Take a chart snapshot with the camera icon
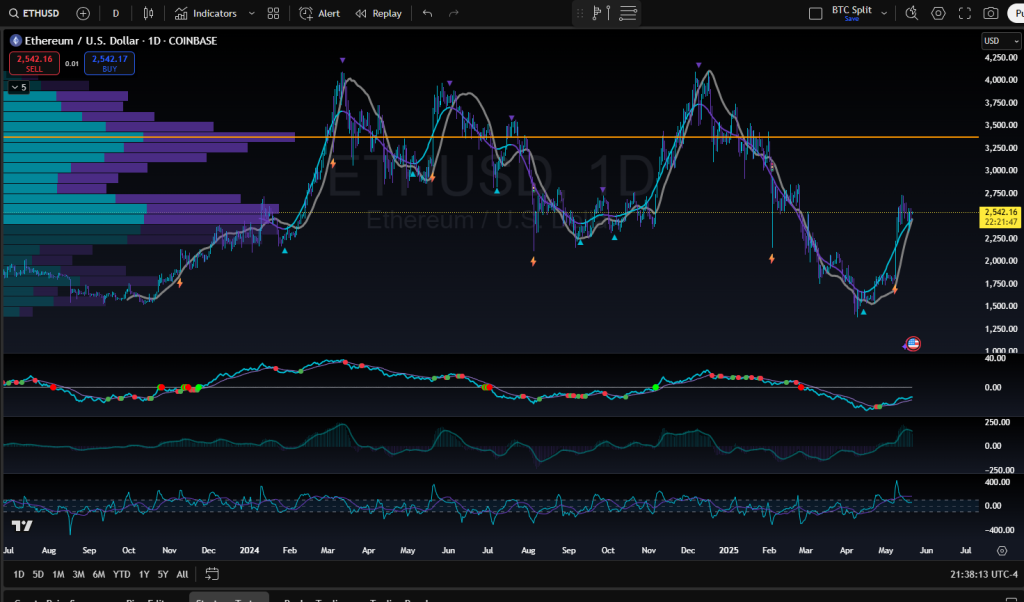The width and height of the screenshot is (1024, 602). coord(991,13)
